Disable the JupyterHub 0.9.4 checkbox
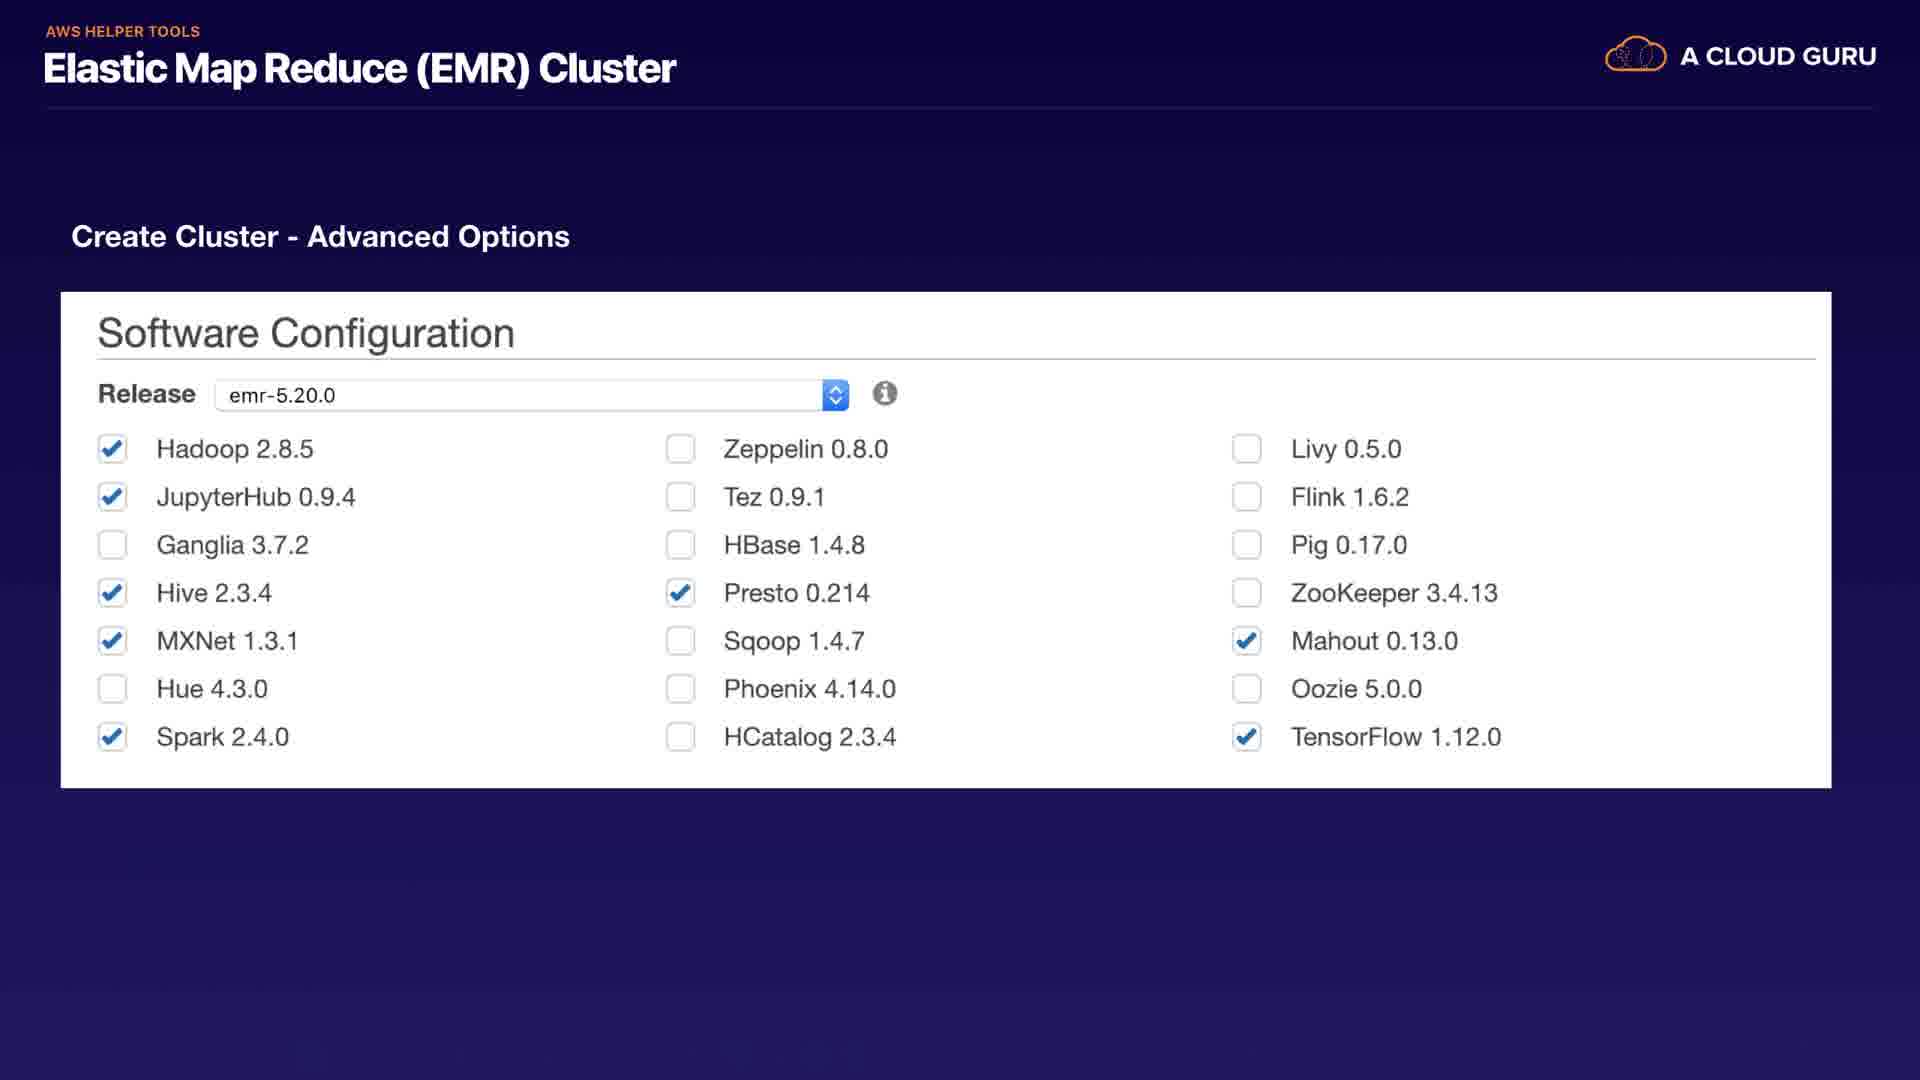 pyautogui.click(x=113, y=497)
